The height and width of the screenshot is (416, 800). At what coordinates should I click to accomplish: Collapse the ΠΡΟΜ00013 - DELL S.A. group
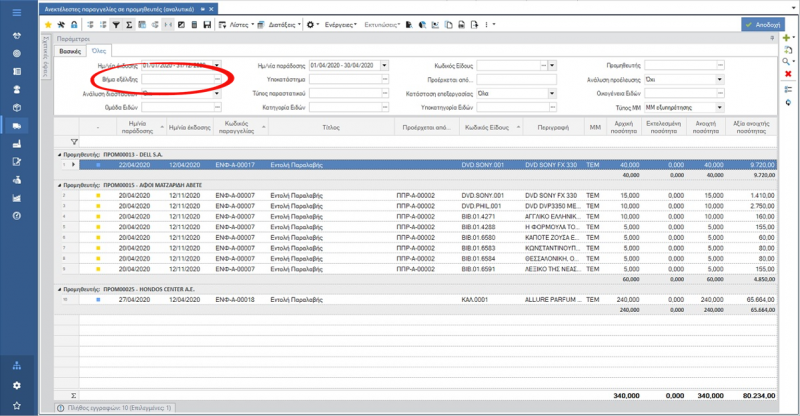pyautogui.click(x=59, y=154)
